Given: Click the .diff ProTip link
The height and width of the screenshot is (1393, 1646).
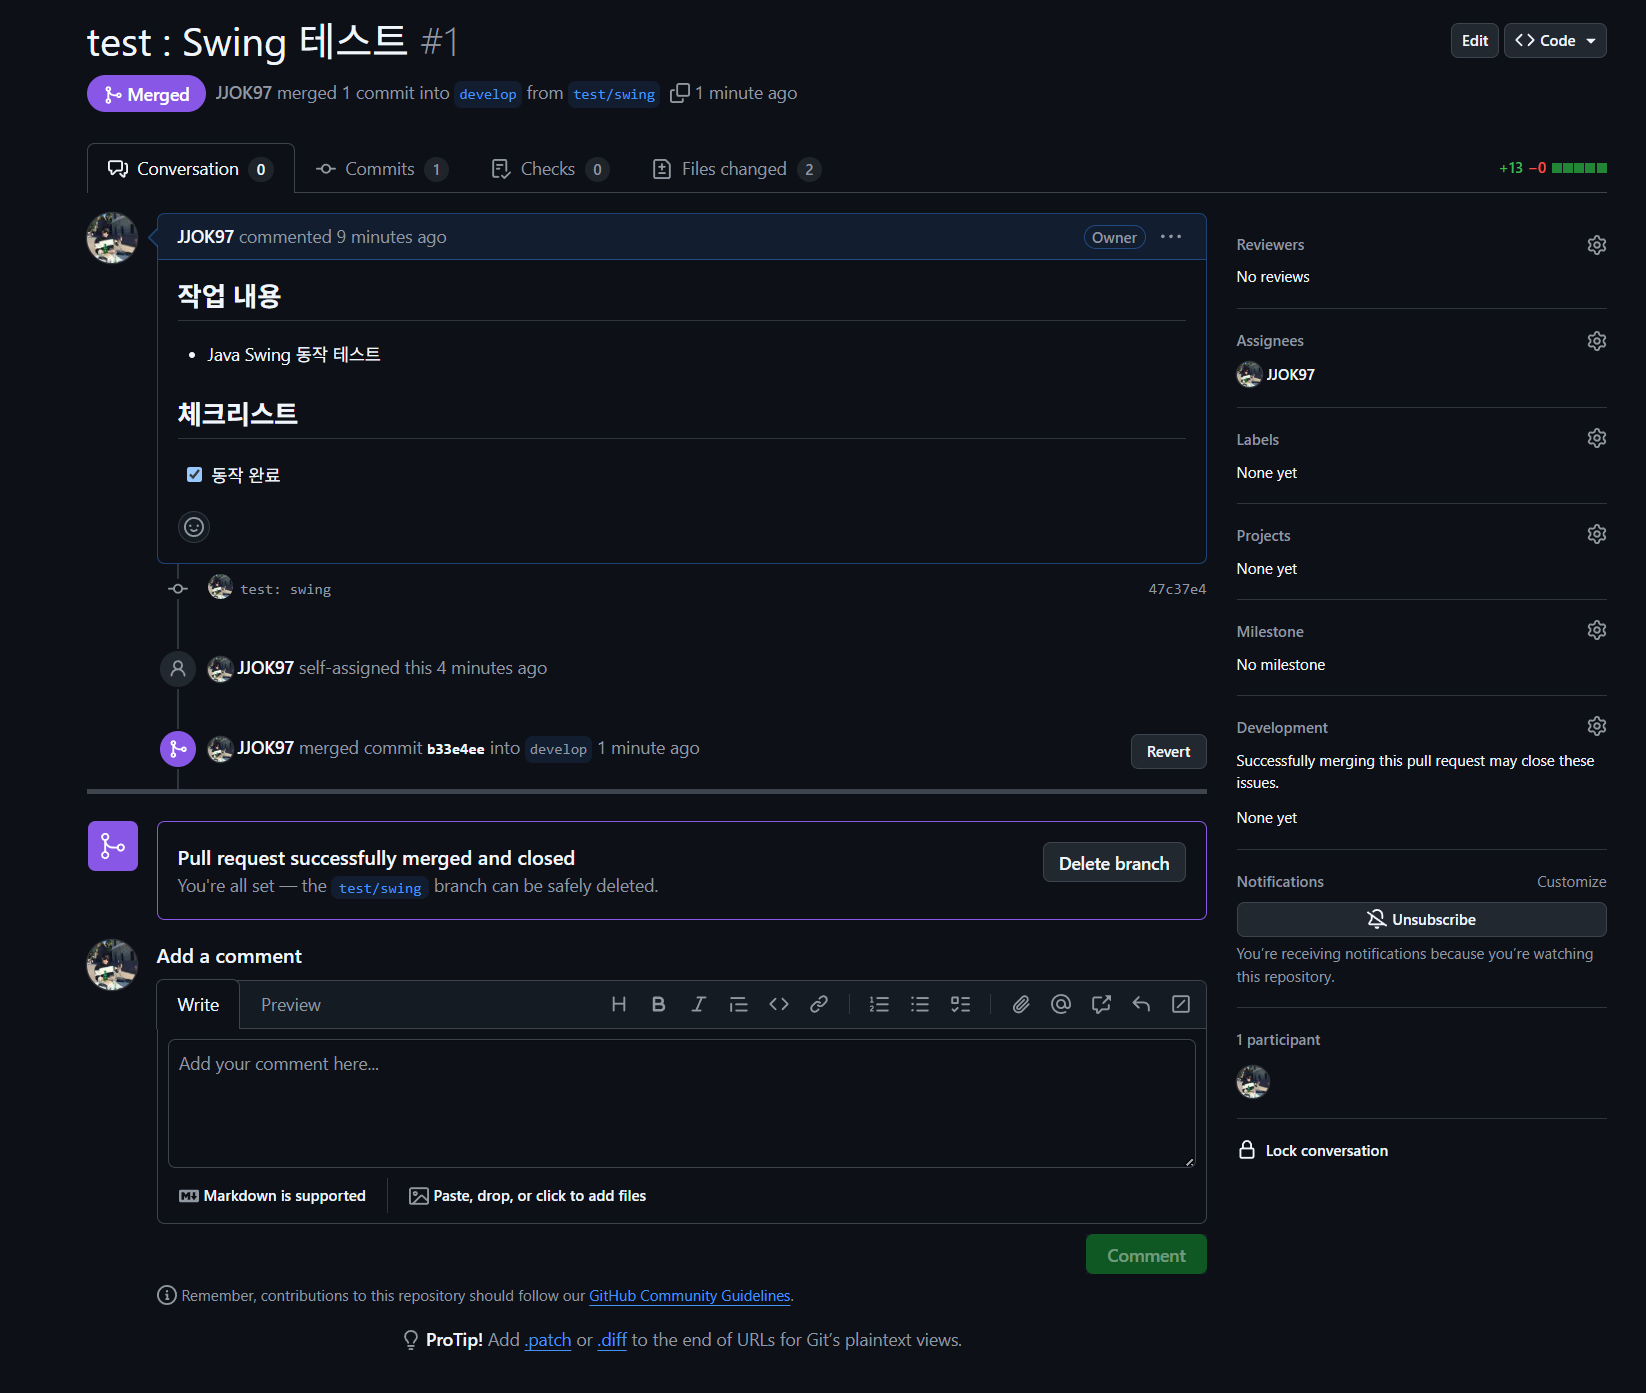Looking at the screenshot, I should point(612,1340).
